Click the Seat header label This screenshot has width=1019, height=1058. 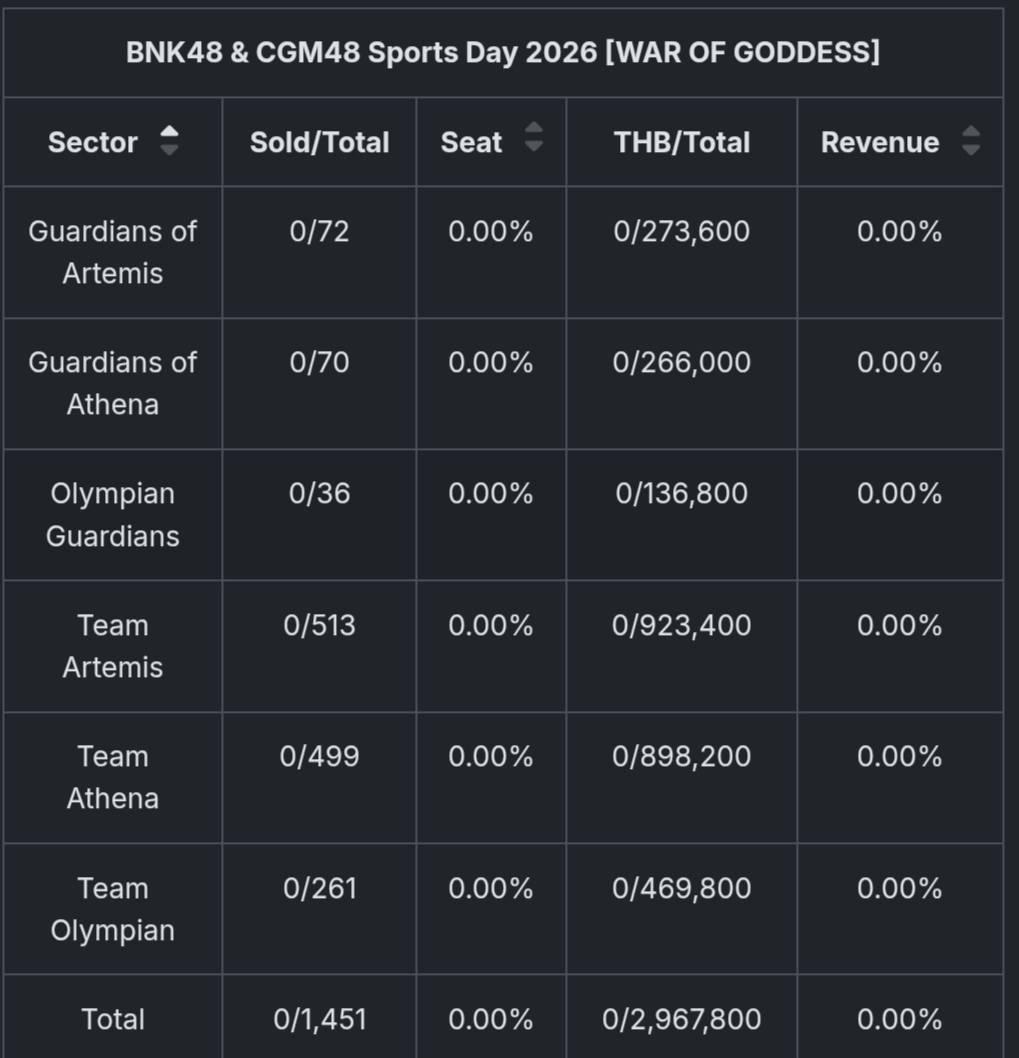click(x=471, y=143)
